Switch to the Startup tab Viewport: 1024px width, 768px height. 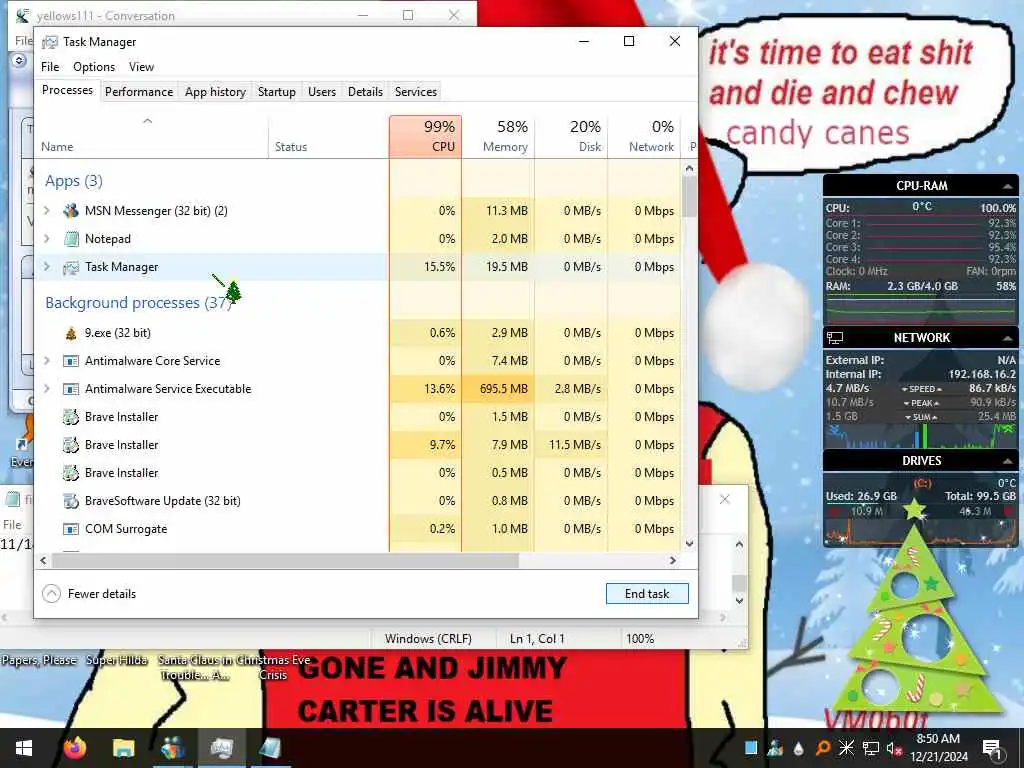[x=276, y=92]
